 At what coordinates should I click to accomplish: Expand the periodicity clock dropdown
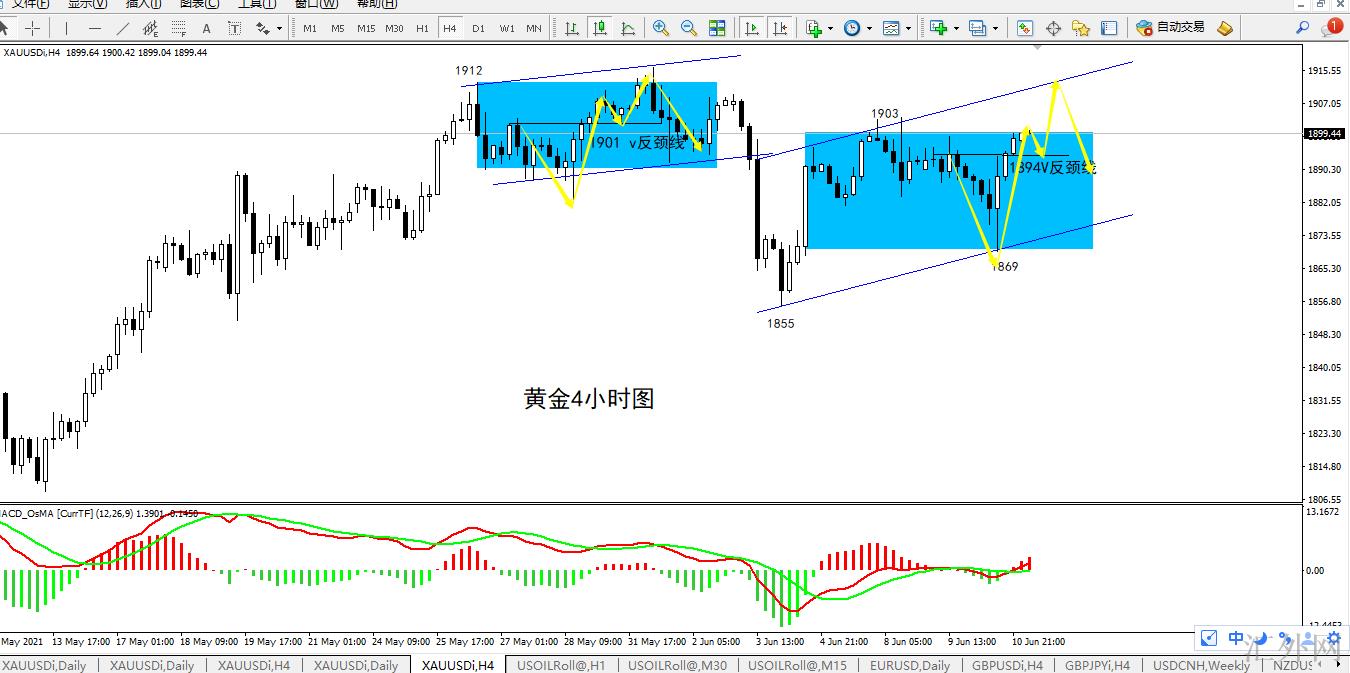pos(869,28)
